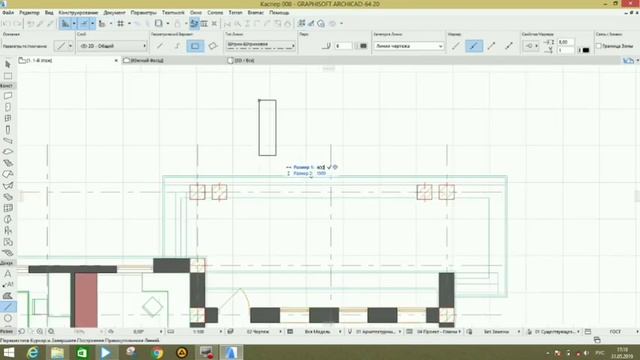Select the highlighted arrowhead option
This screenshot has width=640, height=360.
tap(473, 46)
